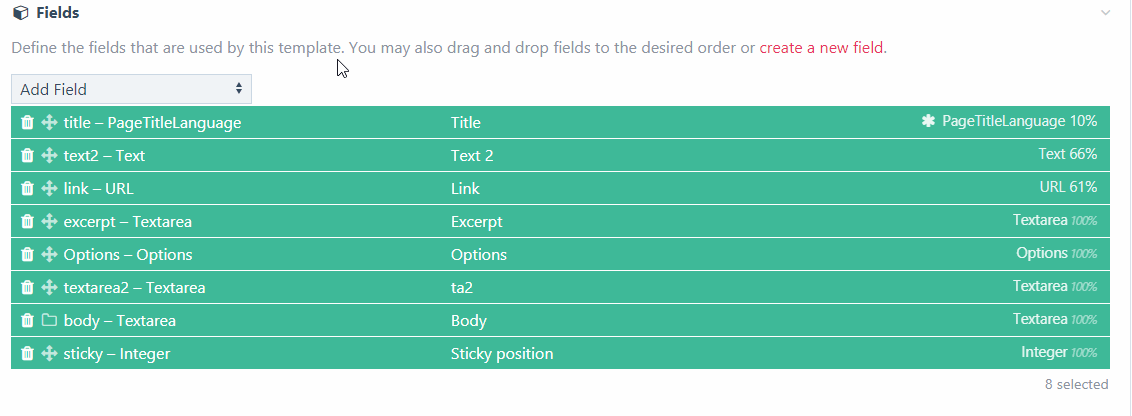Click move handle for text2 field
Viewport: 1132px width, 416px height.
[x=49, y=156]
